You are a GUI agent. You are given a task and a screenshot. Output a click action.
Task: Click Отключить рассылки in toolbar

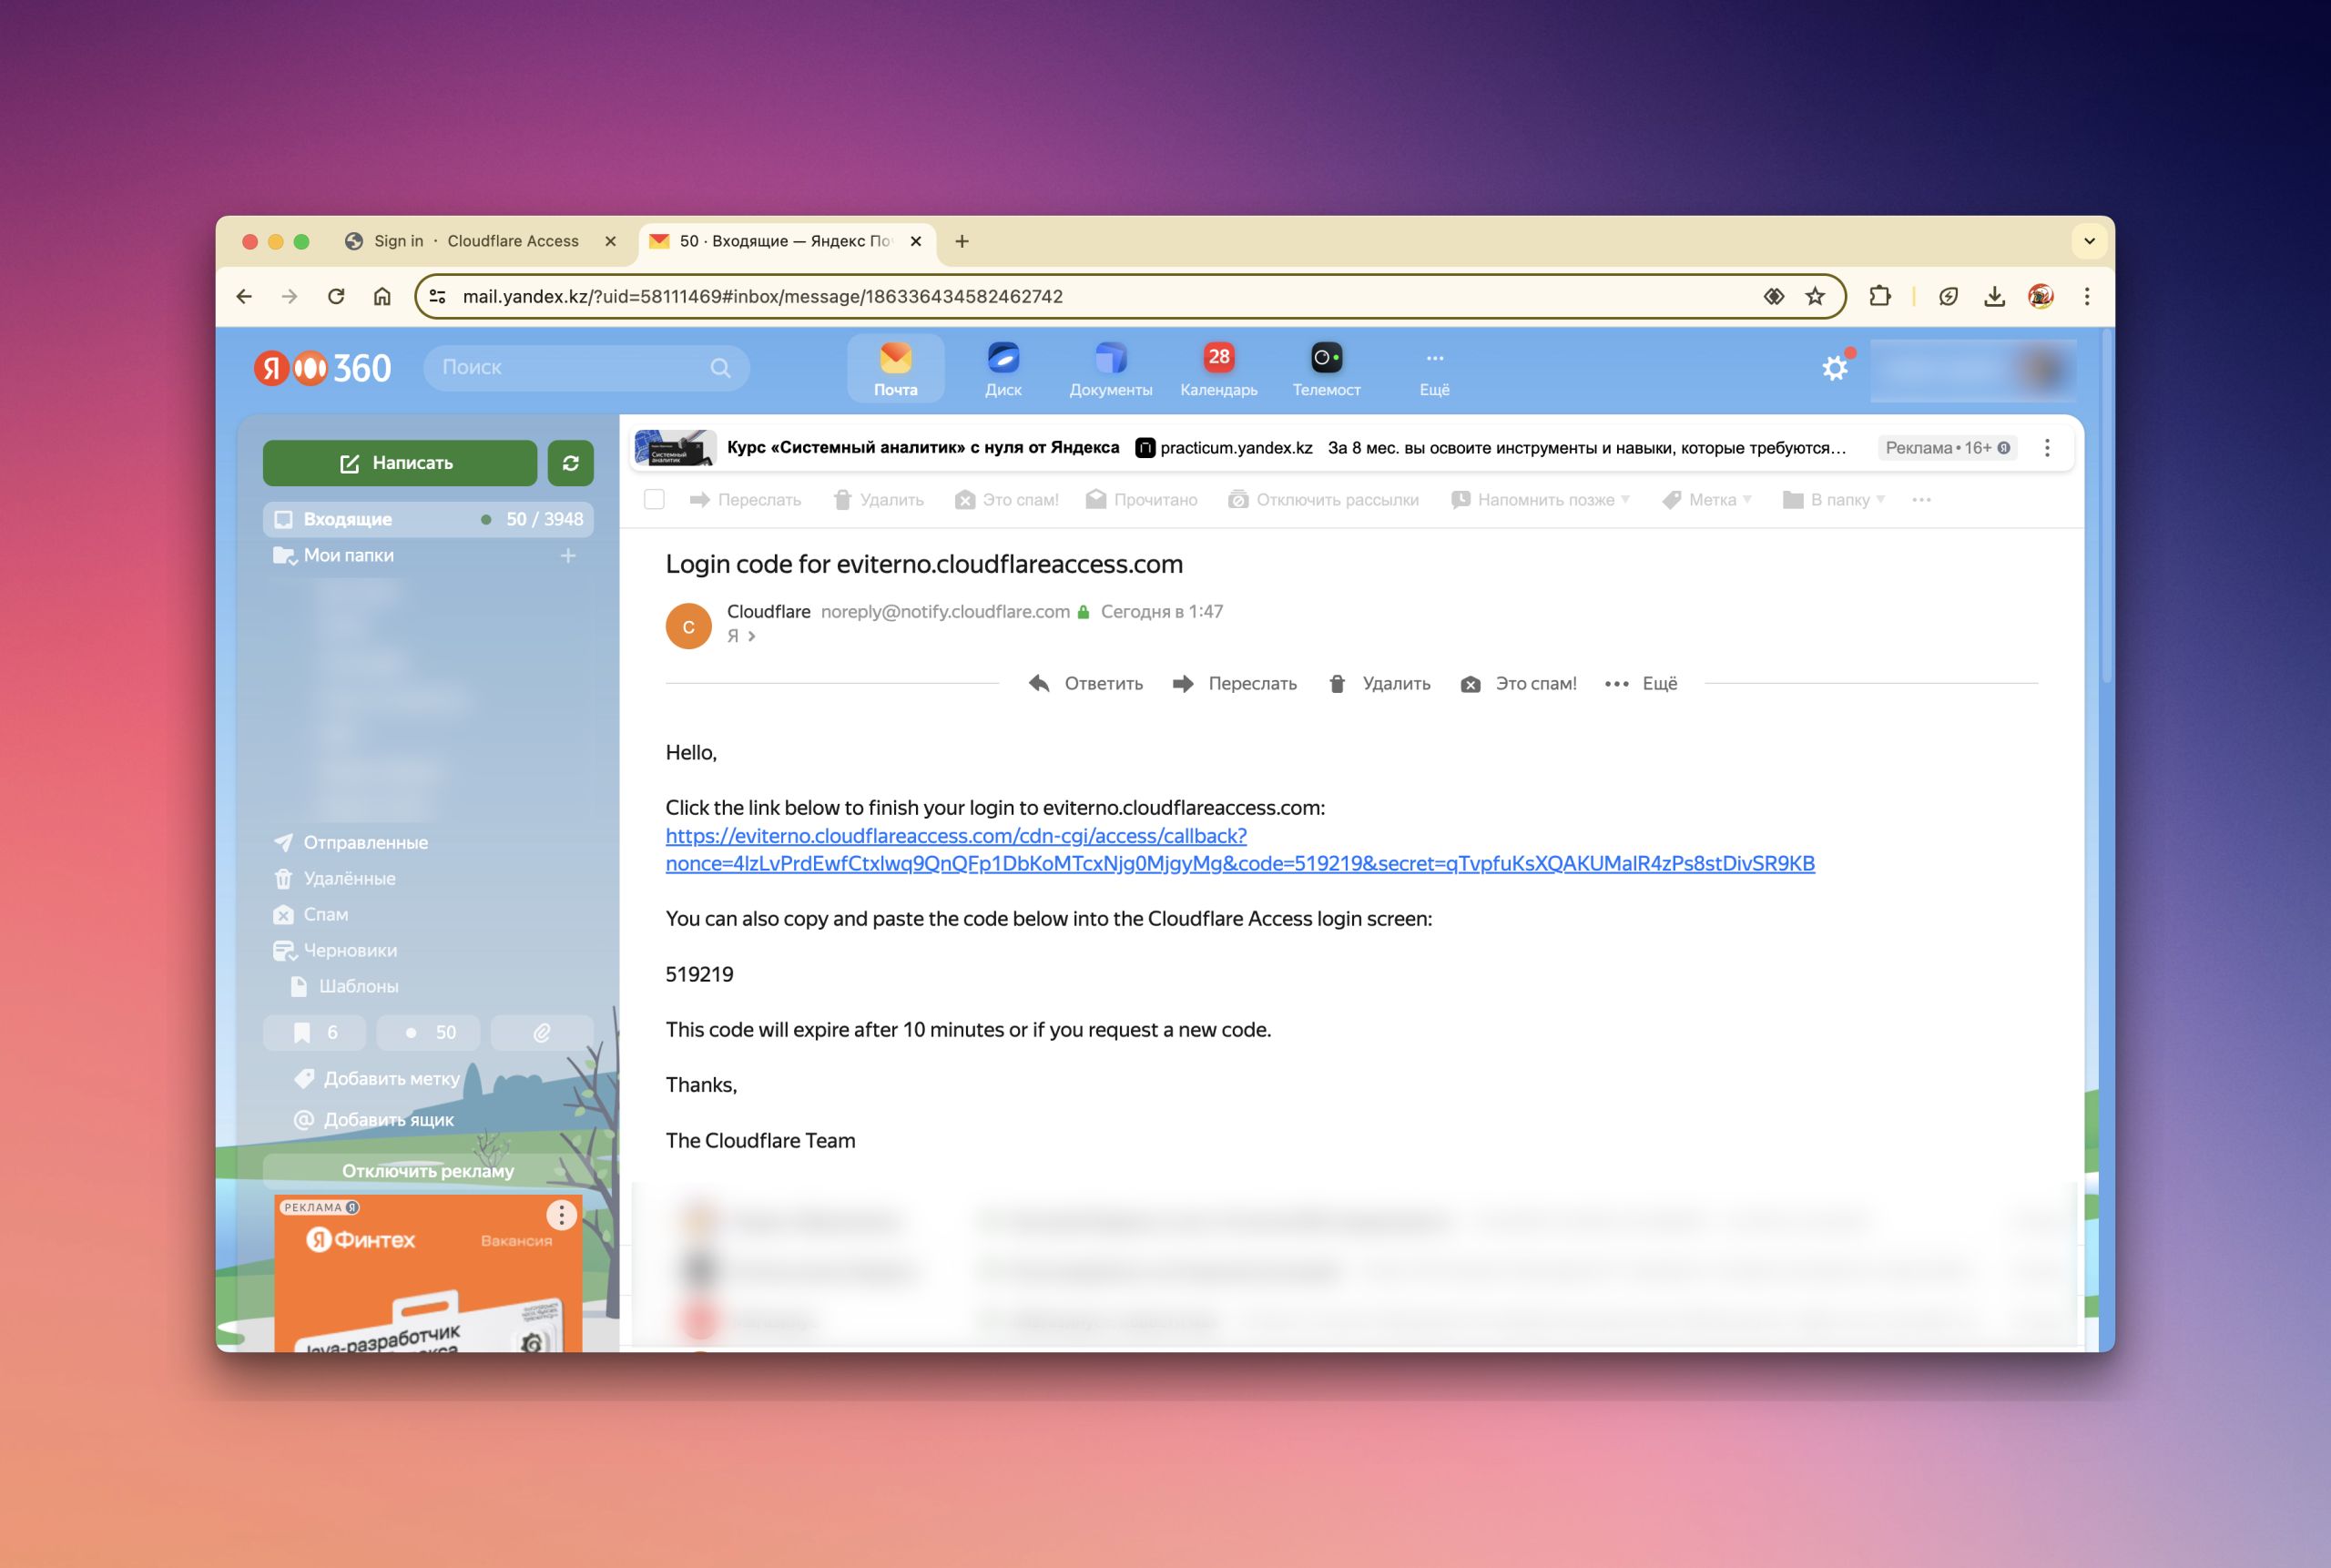click(x=1323, y=499)
